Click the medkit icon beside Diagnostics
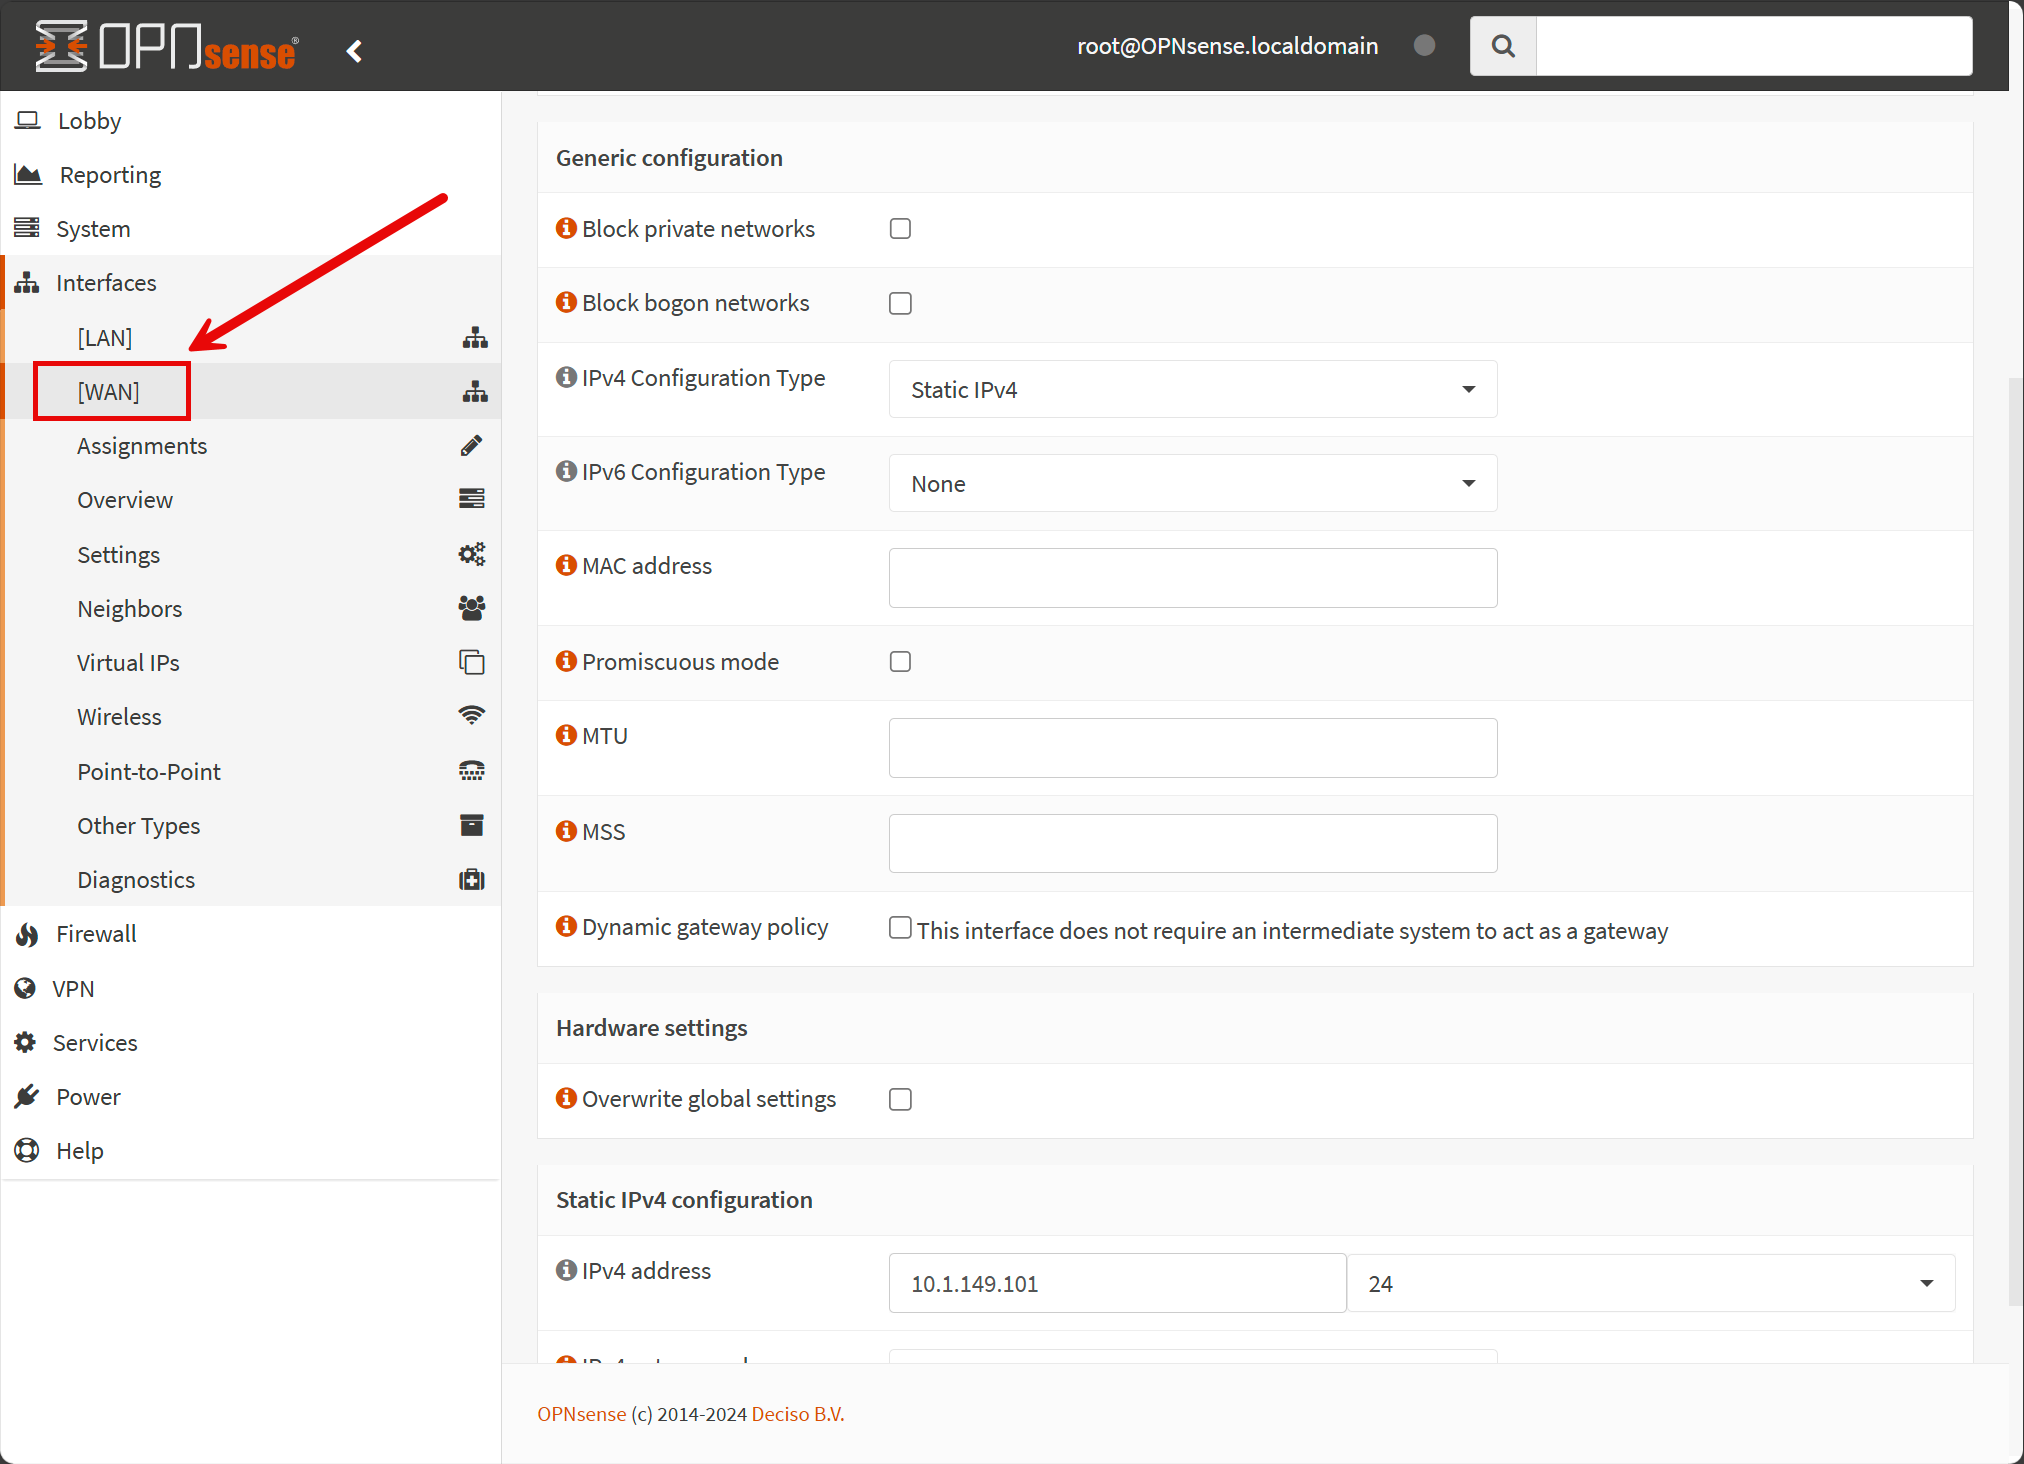2024x1464 pixels. (x=472, y=880)
